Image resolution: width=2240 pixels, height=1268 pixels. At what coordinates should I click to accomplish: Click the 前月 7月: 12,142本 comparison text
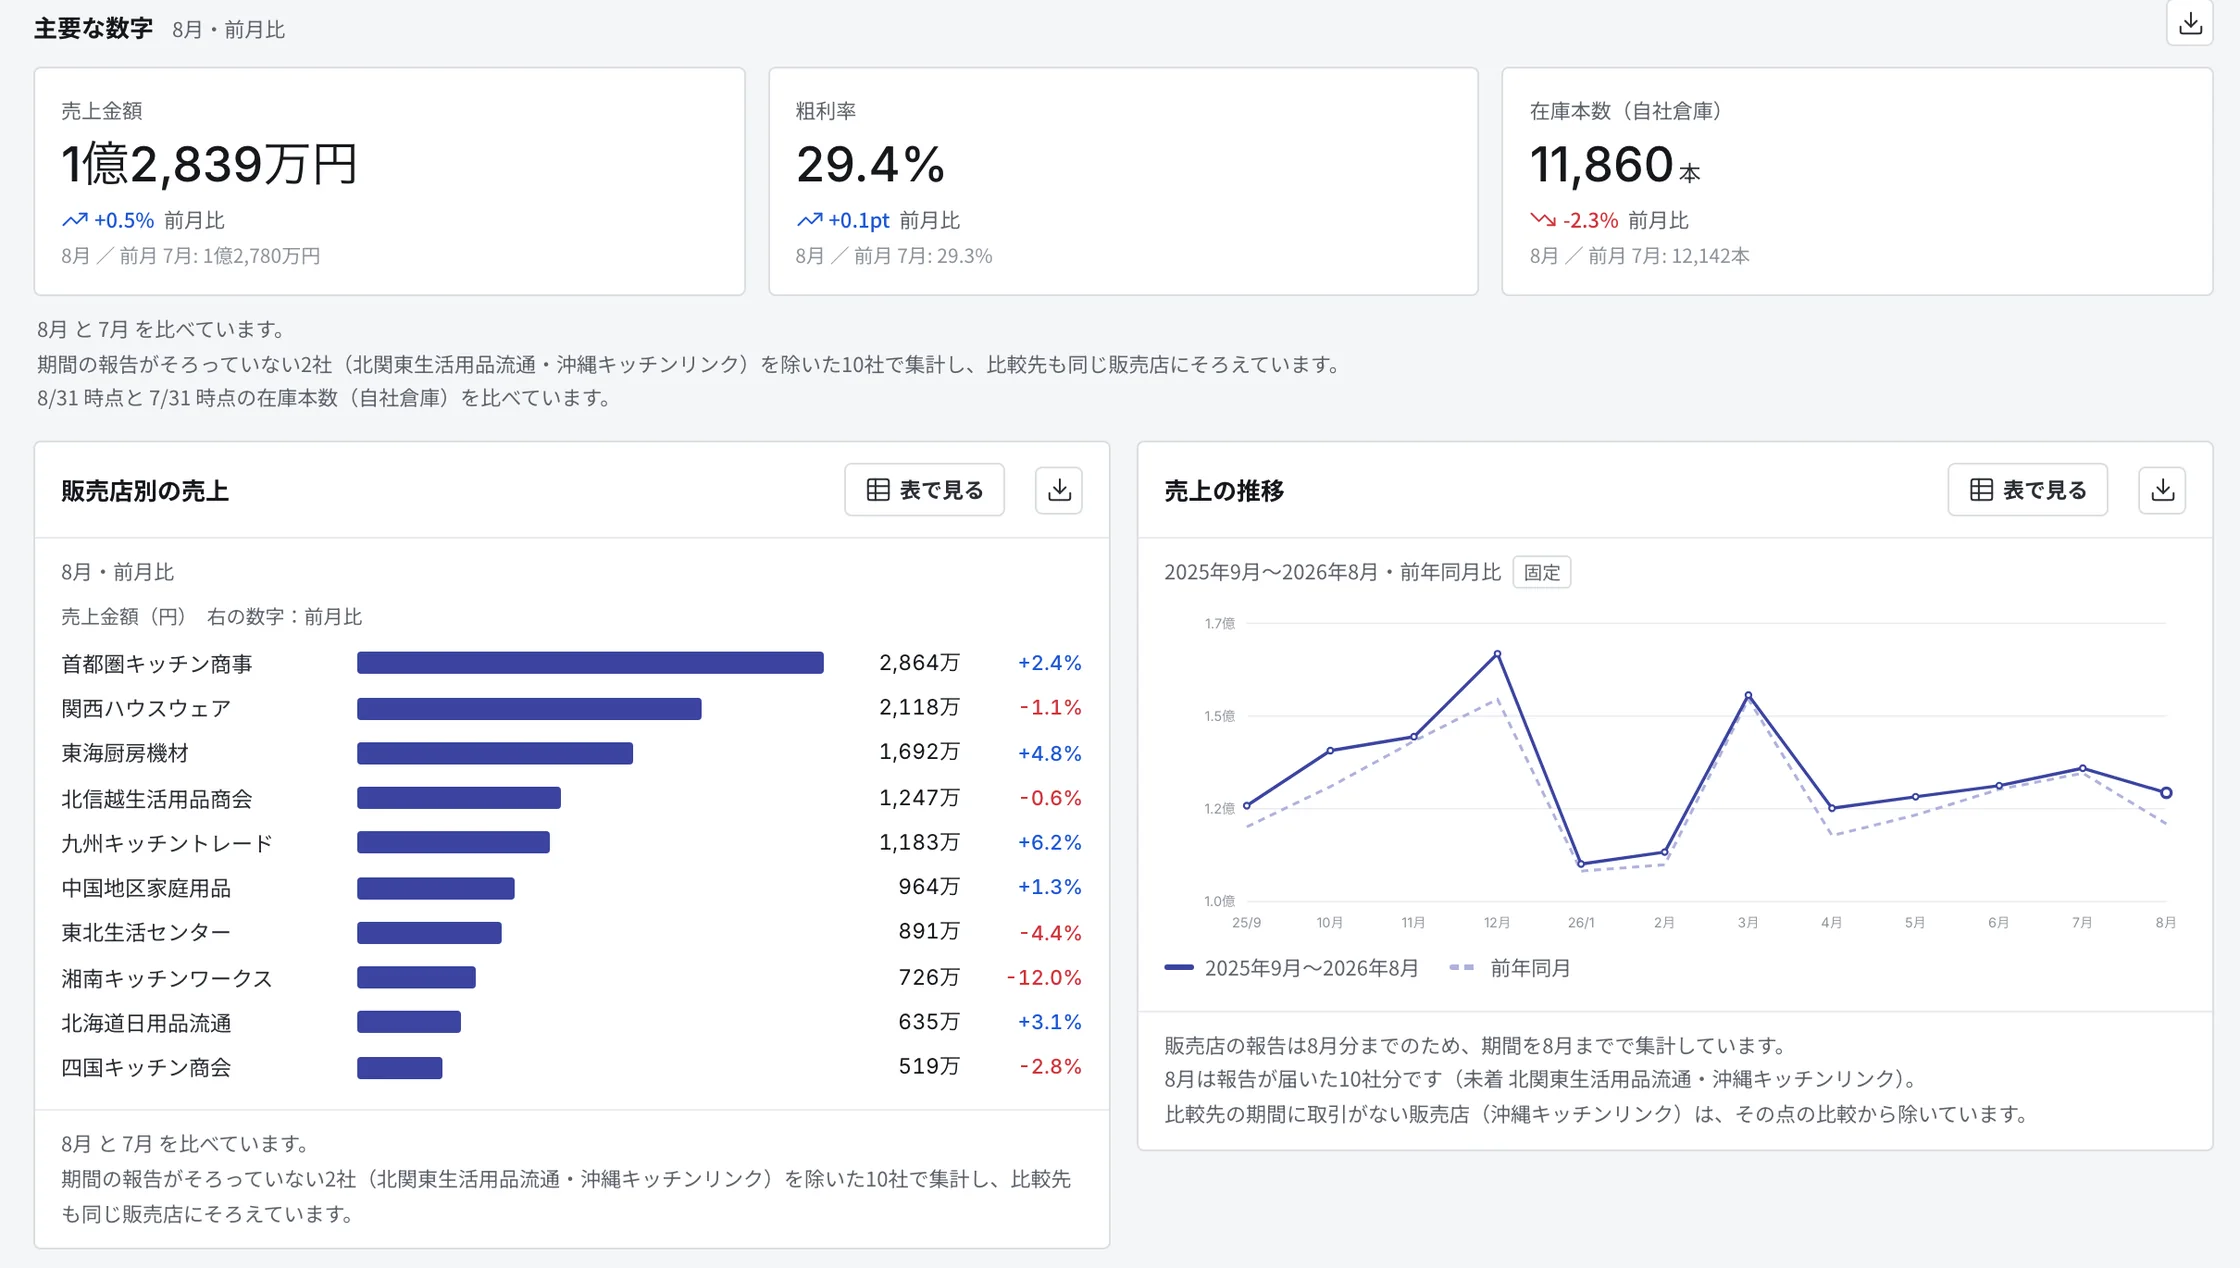coord(1669,256)
